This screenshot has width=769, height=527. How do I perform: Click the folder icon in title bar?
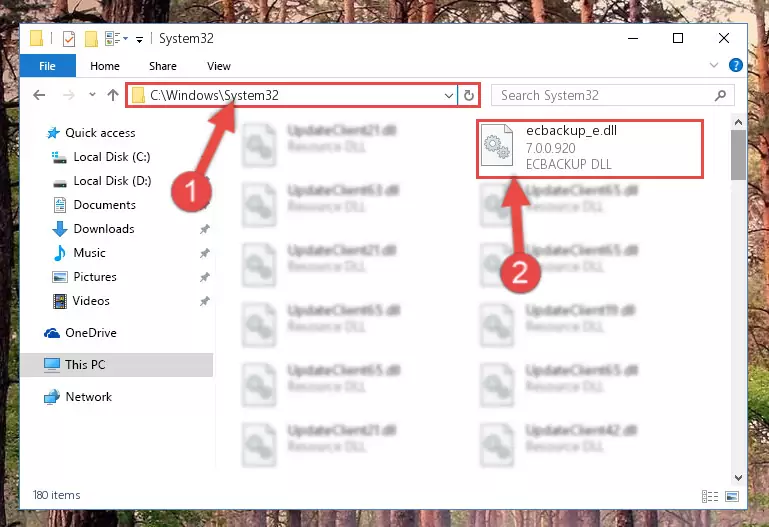pyautogui.click(x=37, y=38)
